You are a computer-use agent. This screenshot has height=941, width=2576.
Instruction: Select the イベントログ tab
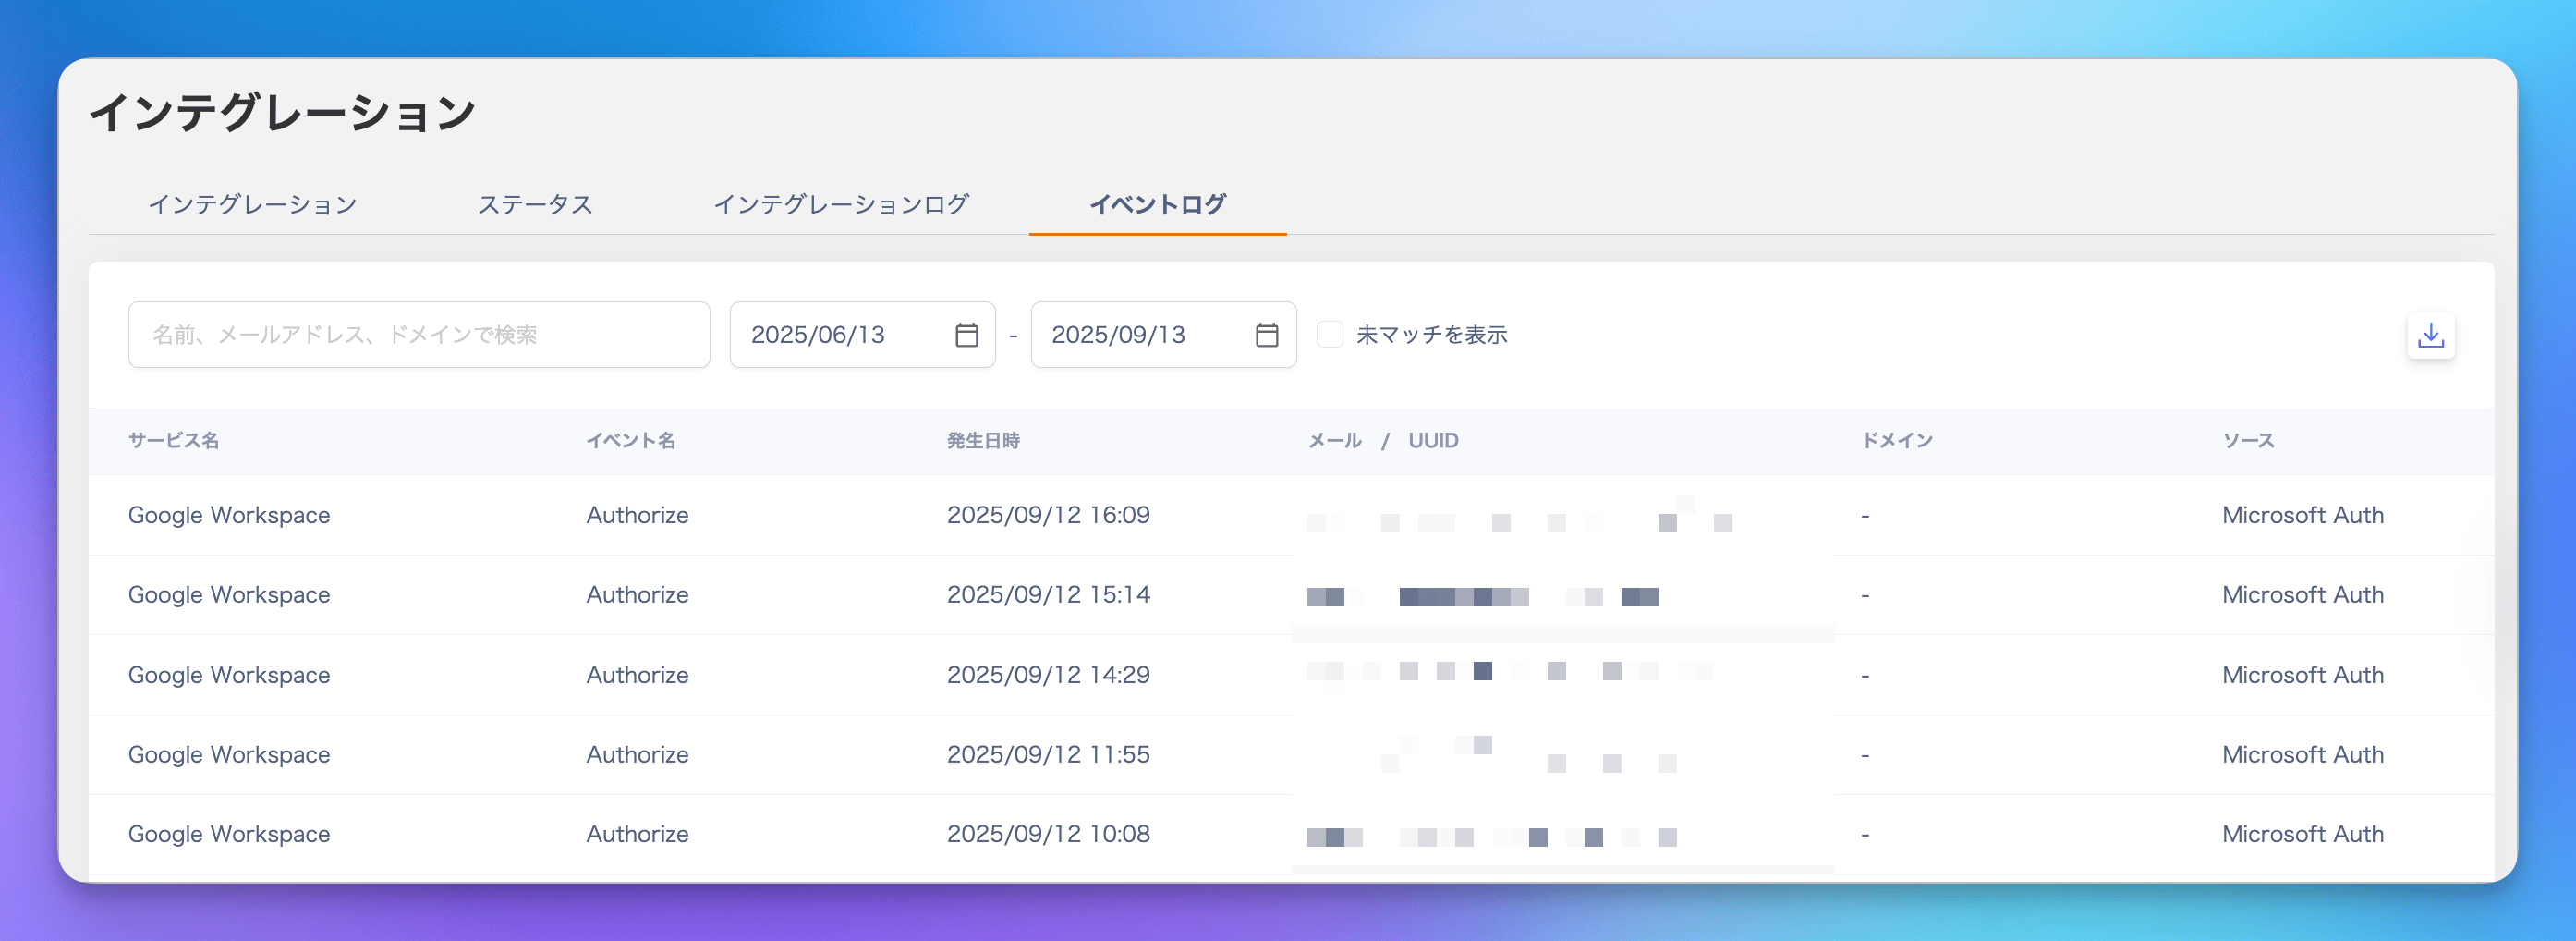[1157, 204]
